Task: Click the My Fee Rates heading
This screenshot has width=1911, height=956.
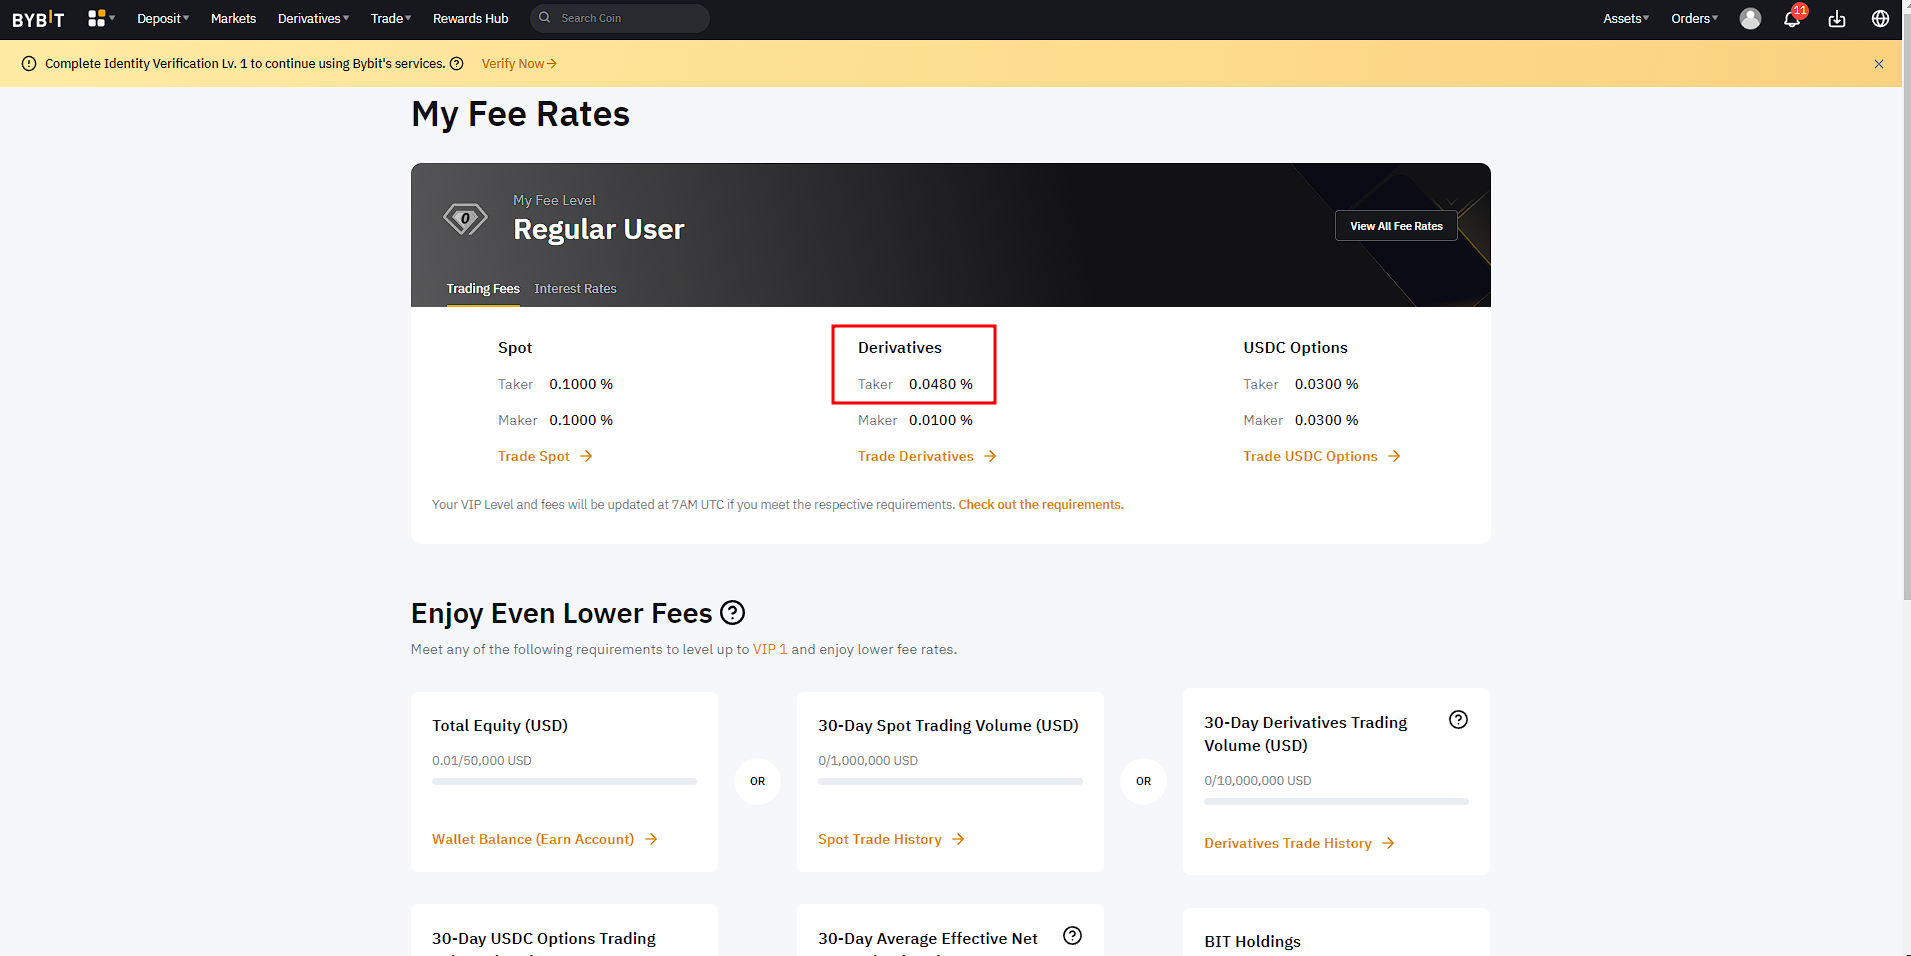Action: (520, 114)
